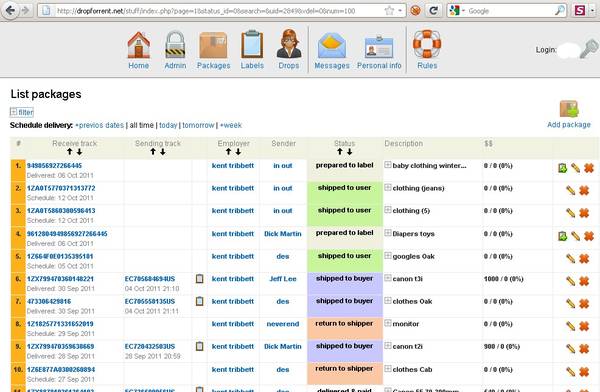This screenshot has width=600, height=392.
Task: Open the Home page icon
Action: point(139,45)
